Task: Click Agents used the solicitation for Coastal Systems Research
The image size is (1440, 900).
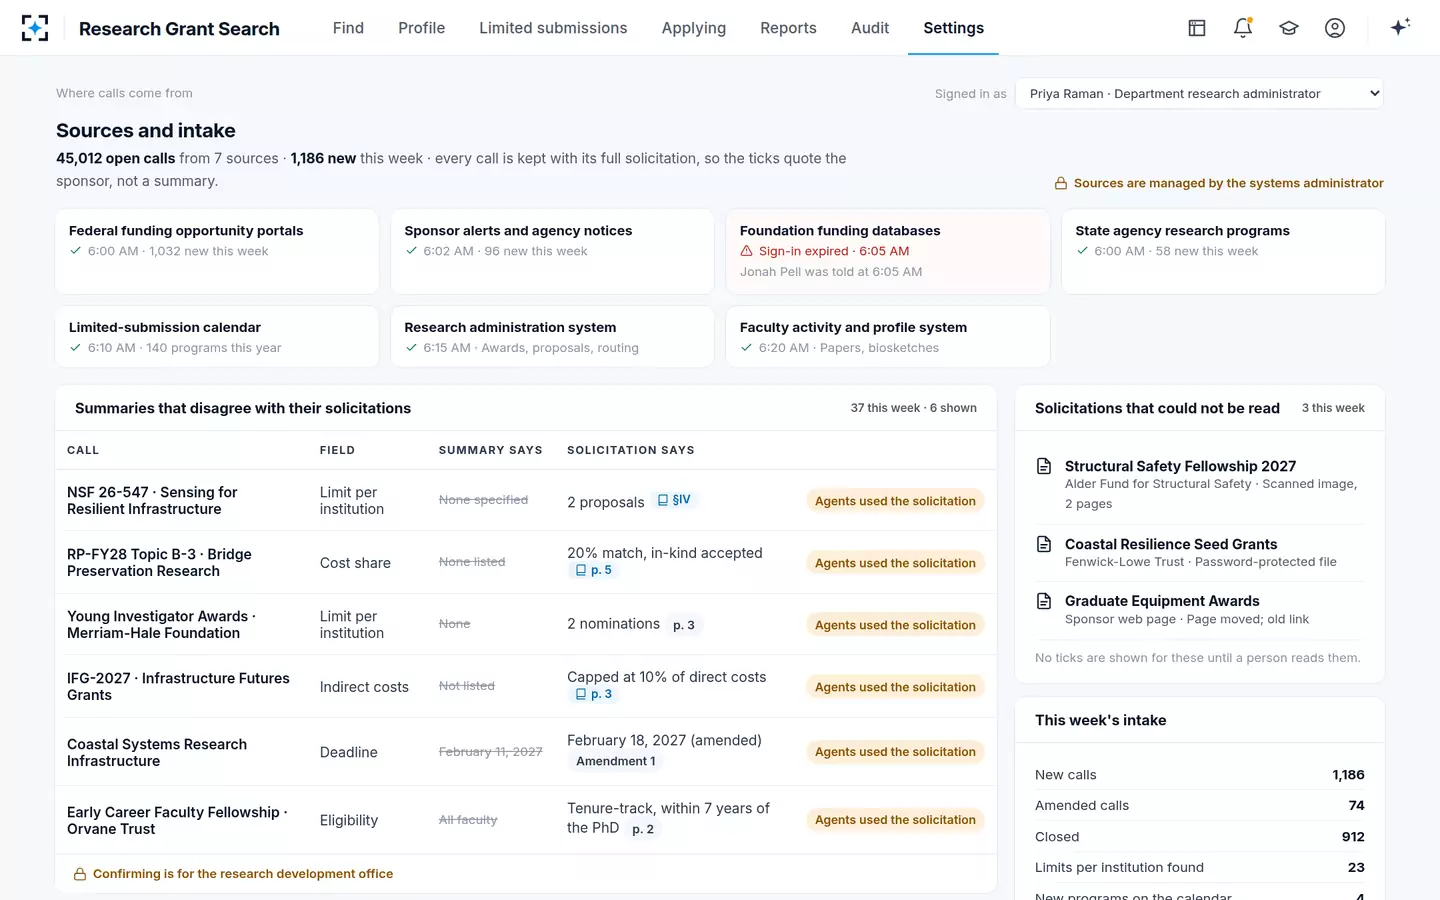Action: pyautogui.click(x=895, y=752)
